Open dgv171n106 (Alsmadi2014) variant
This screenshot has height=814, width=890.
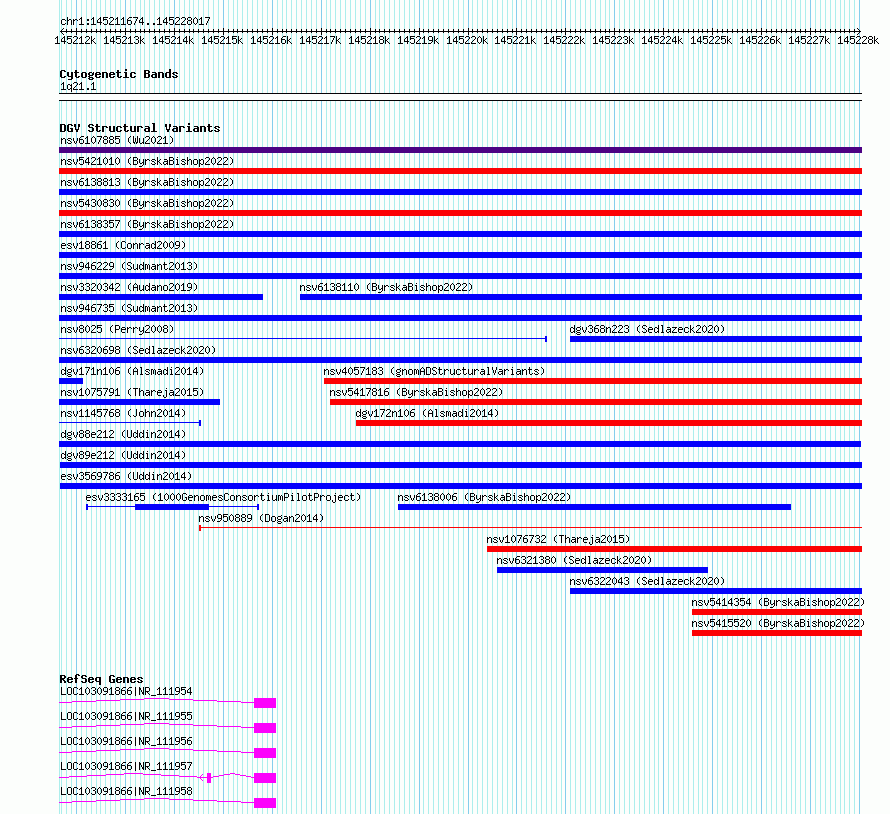pyautogui.click(x=132, y=371)
